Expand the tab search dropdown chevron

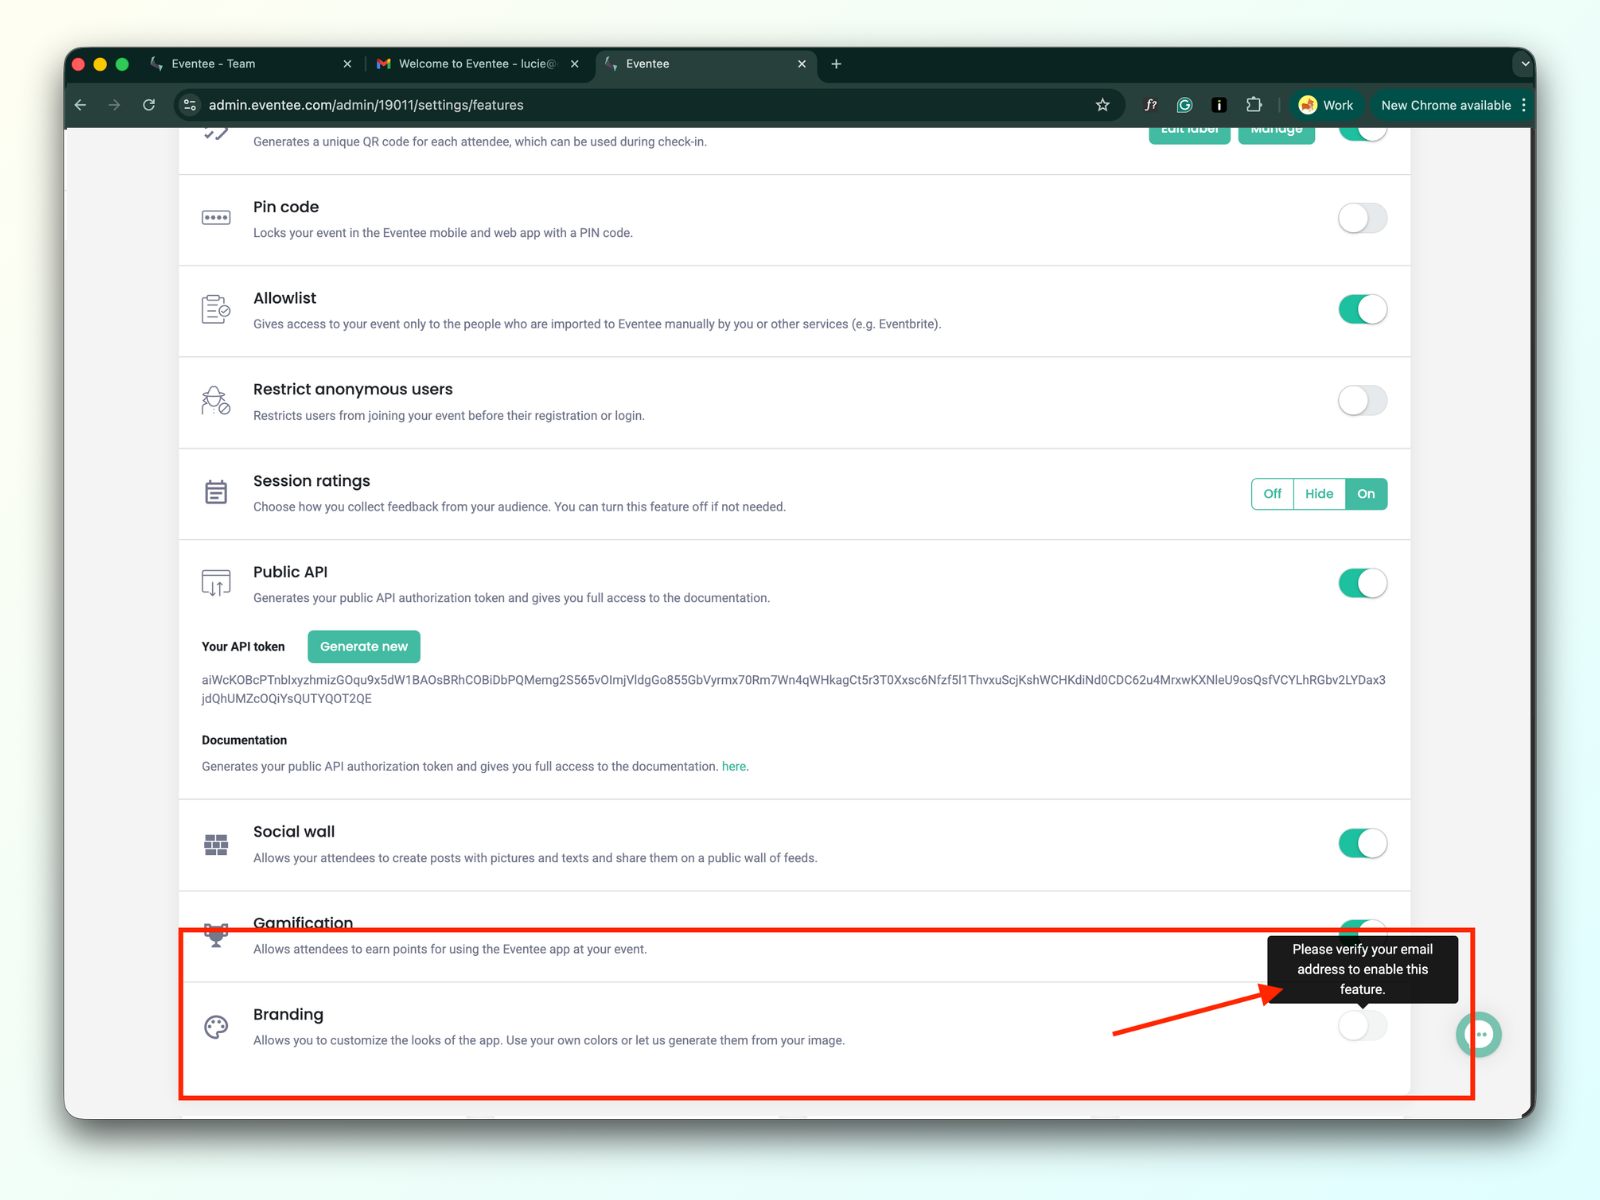(1525, 64)
